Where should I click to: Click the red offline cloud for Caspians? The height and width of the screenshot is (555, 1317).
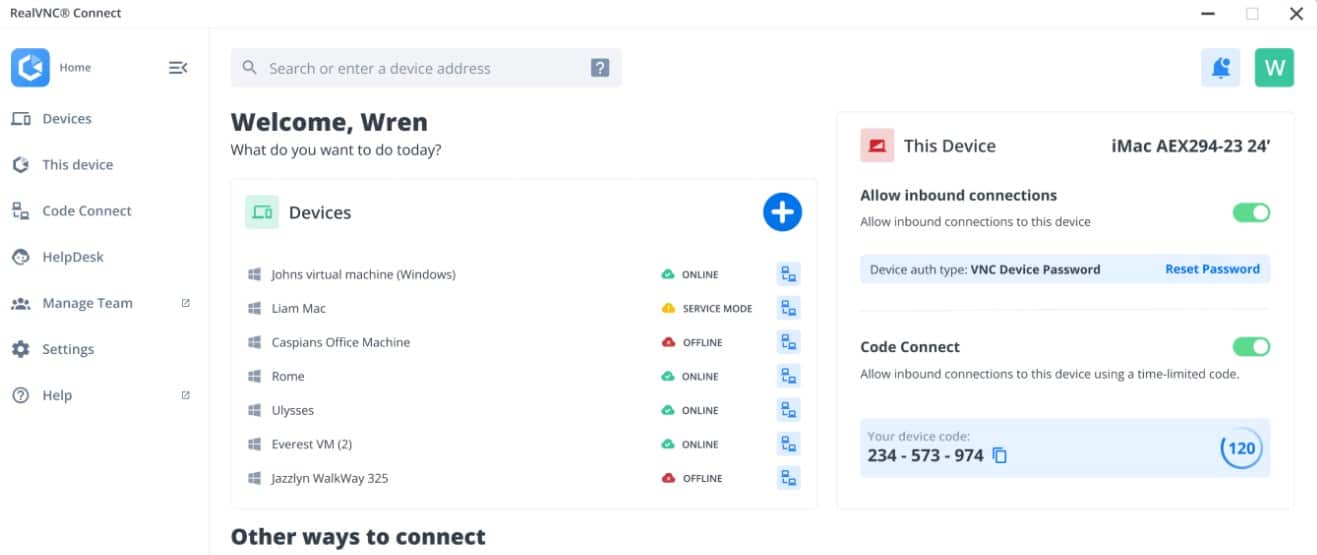click(x=668, y=342)
